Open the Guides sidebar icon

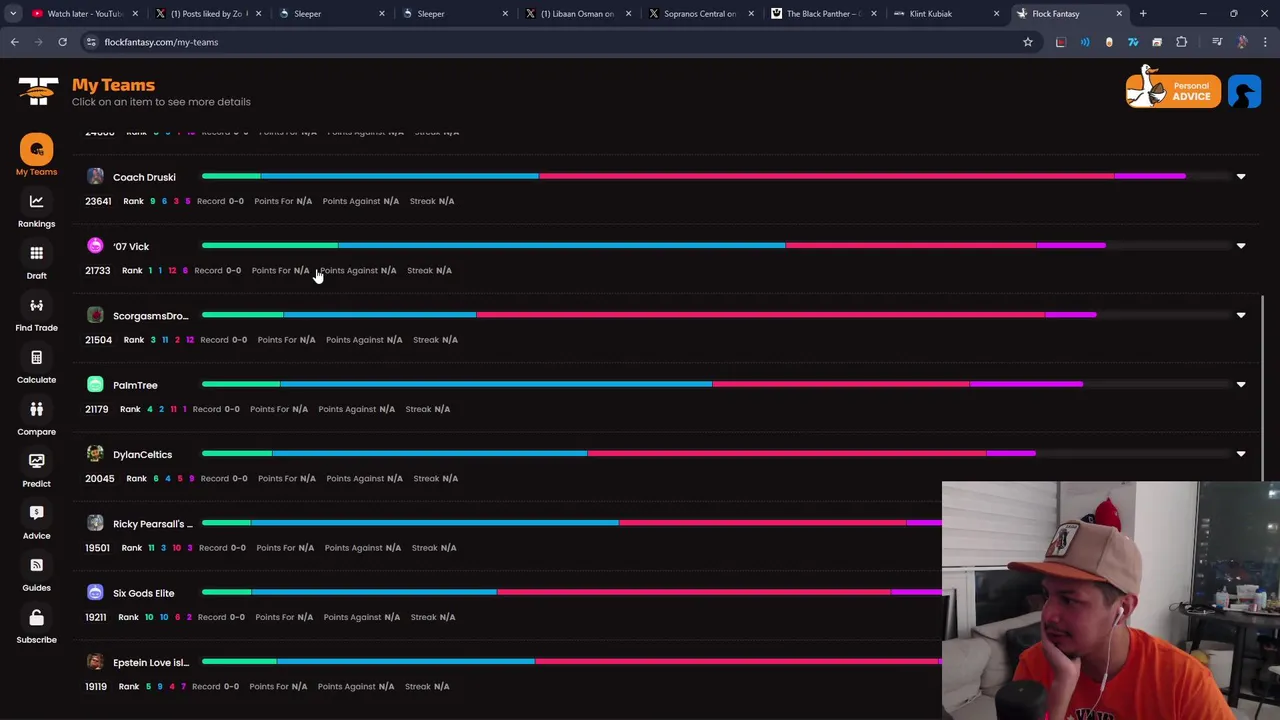click(x=36, y=566)
